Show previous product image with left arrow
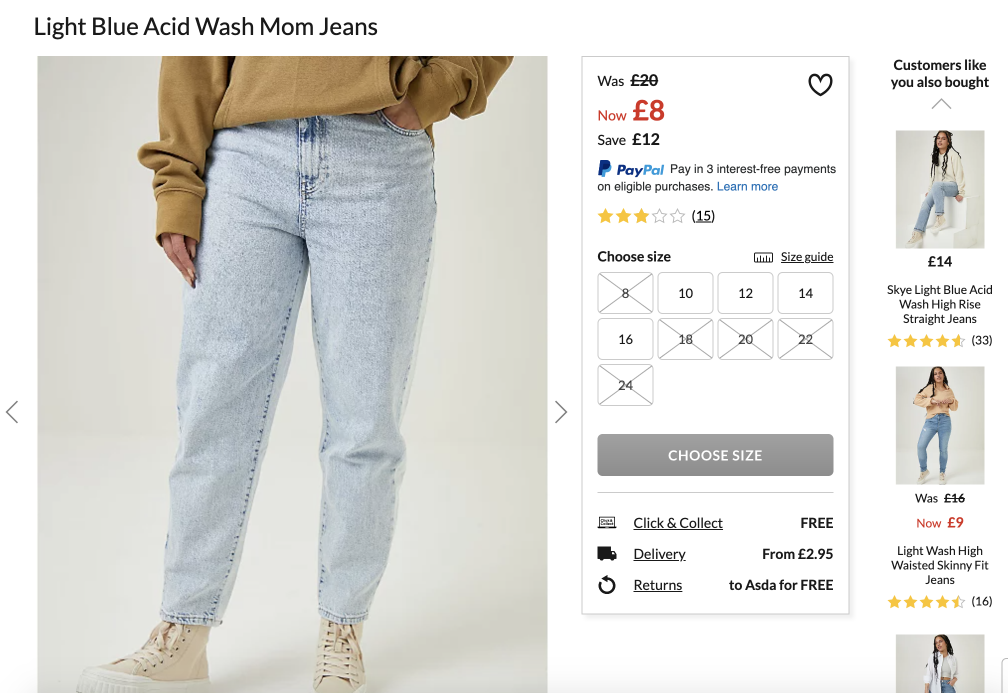This screenshot has width=1008, height=693. click(x=12, y=412)
